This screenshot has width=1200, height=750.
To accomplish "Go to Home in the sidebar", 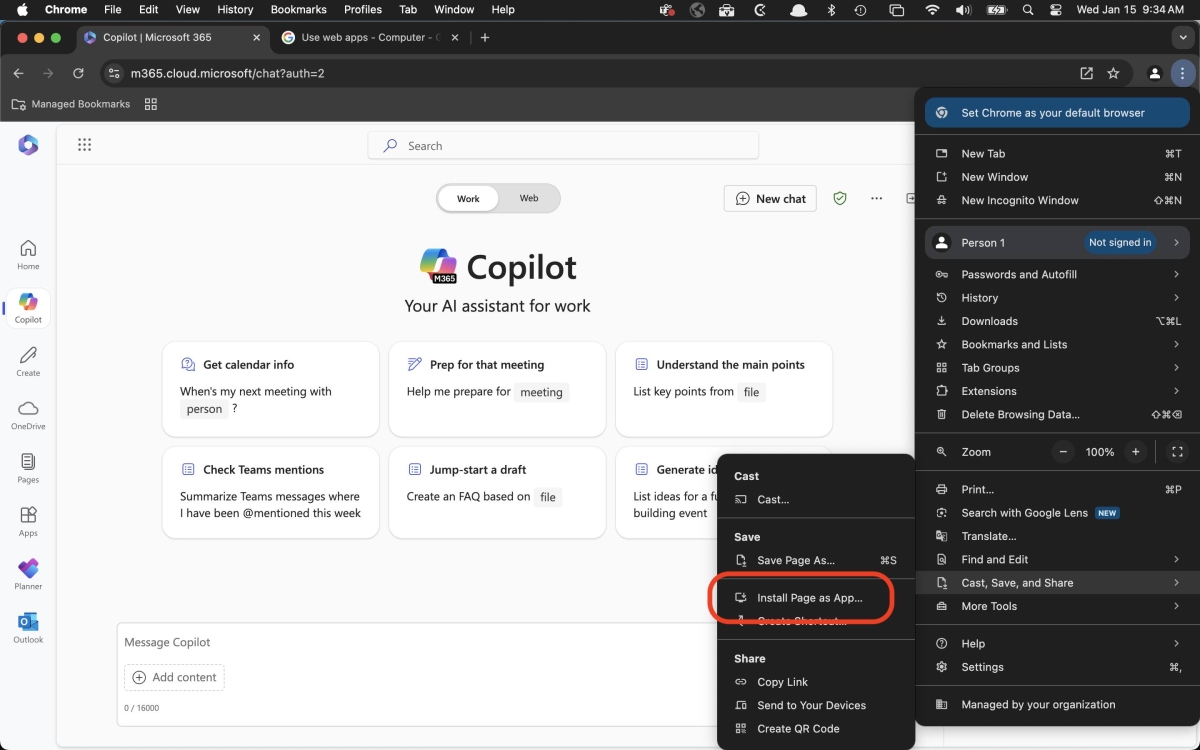I will (x=28, y=254).
